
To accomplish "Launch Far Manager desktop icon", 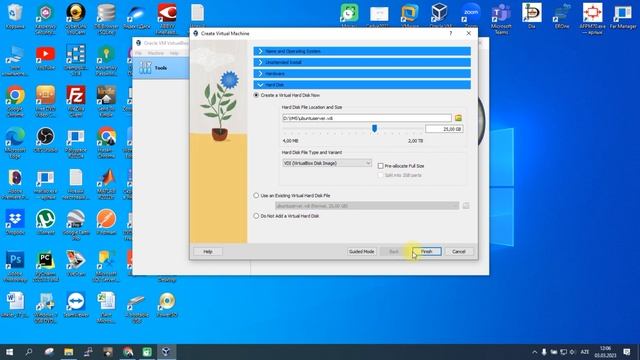I will (x=623, y=16).
